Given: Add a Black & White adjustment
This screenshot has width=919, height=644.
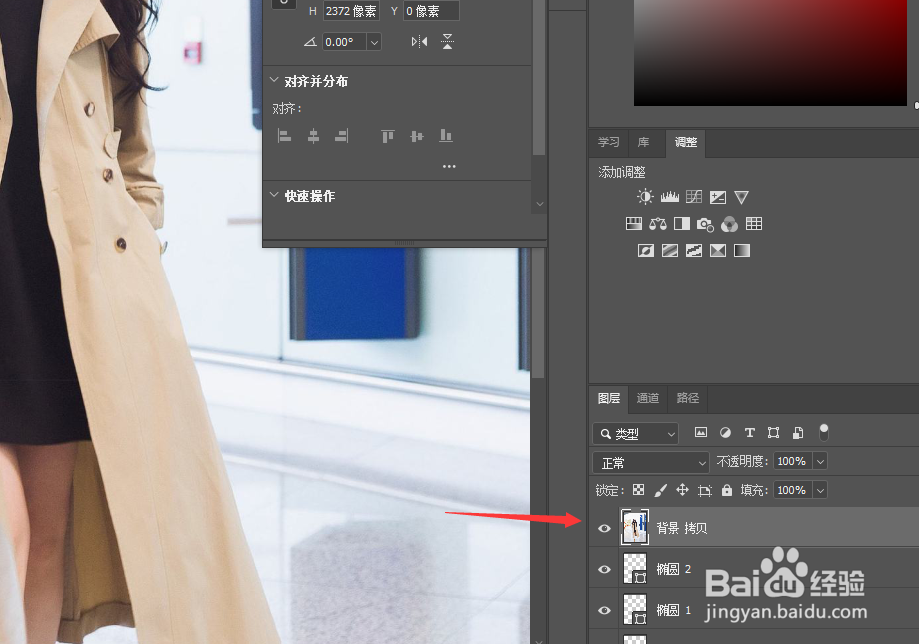Looking at the screenshot, I should click(682, 223).
